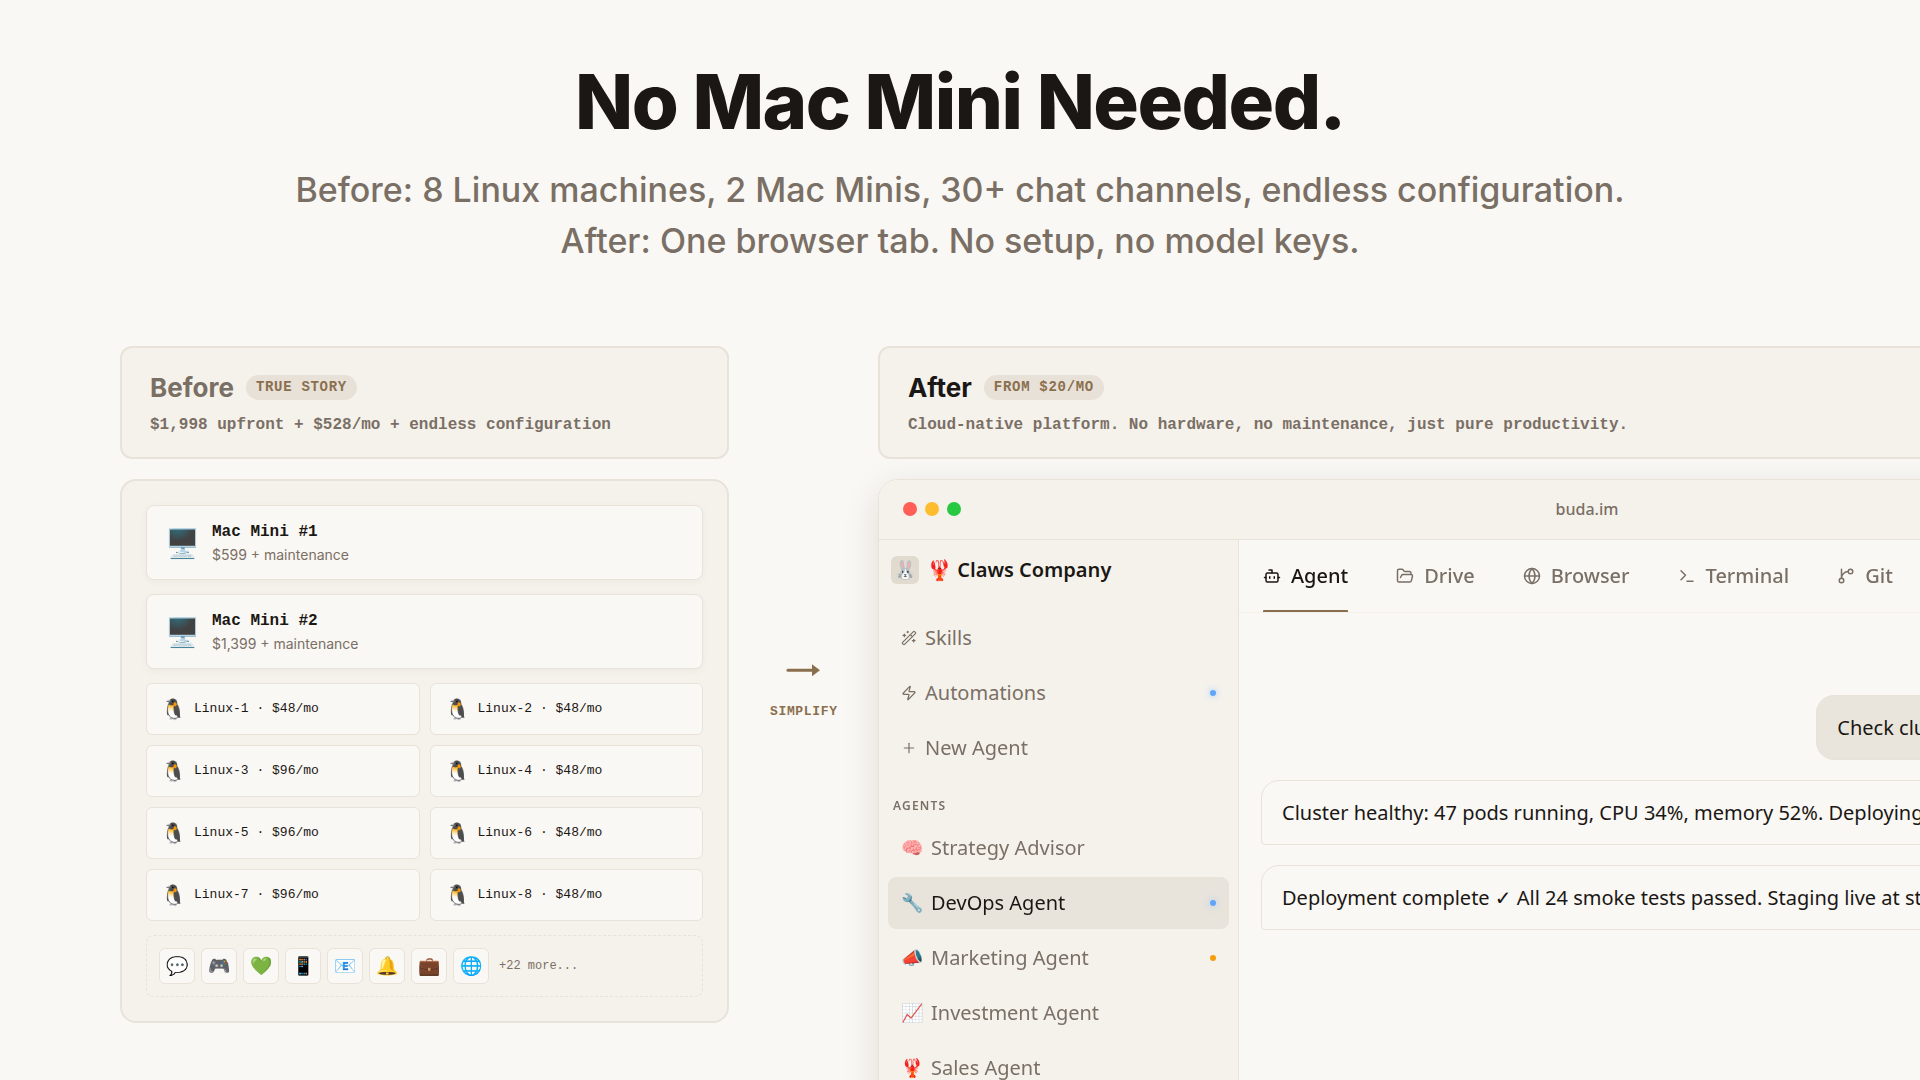
Task: Click the email envelope channel icon
Action: pyautogui.click(x=345, y=966)
